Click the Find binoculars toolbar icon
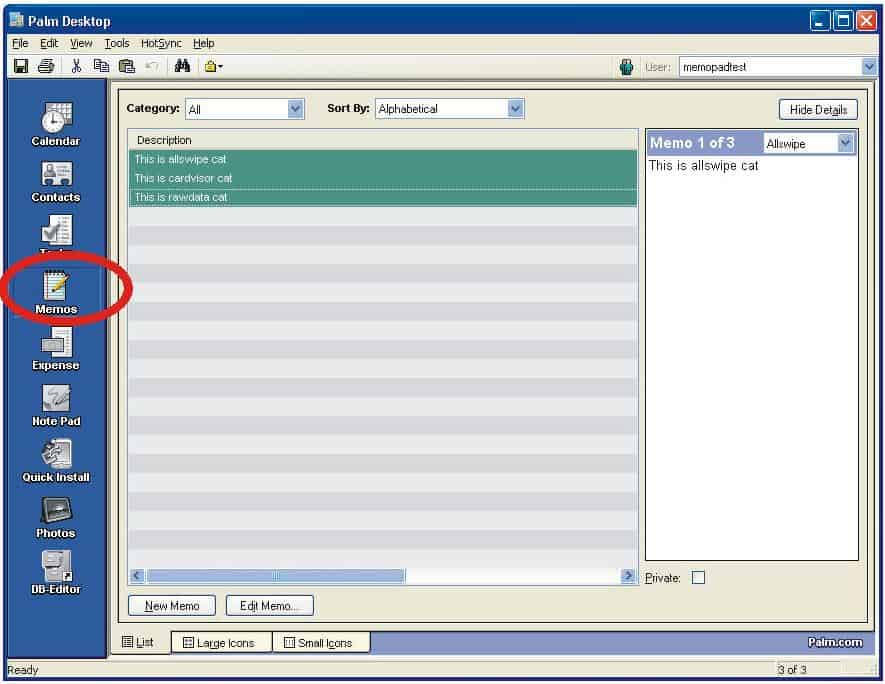Viewport: 885px width, 684px height. pos(184,65)
